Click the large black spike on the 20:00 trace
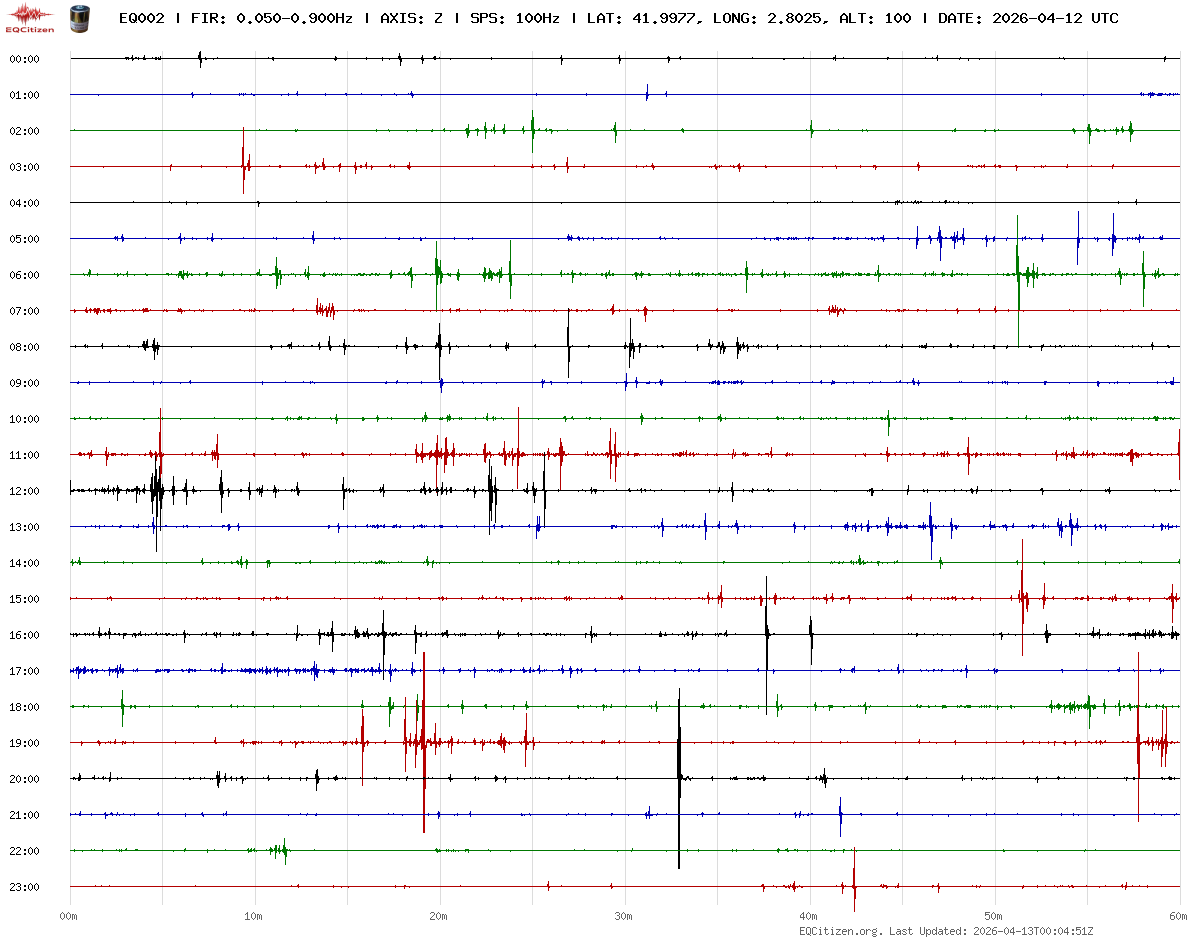Image resolution: width=1200 pixels, height=940 pixels. tap(679, 777)
